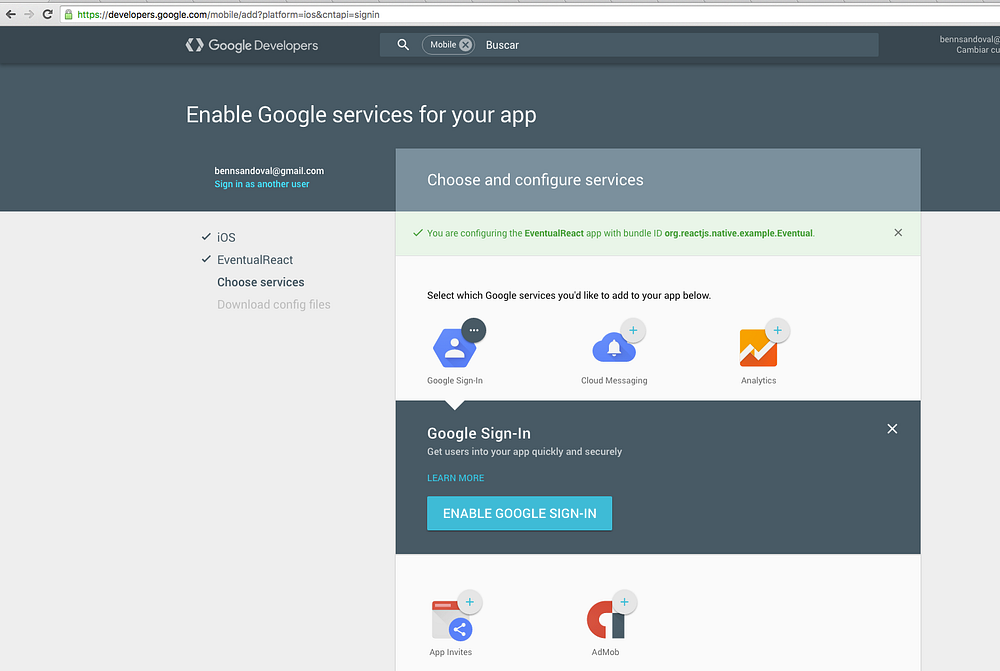1000x671 pixels.
Task: Click the Analytics service icon
Action: click(x=758, y=348)
